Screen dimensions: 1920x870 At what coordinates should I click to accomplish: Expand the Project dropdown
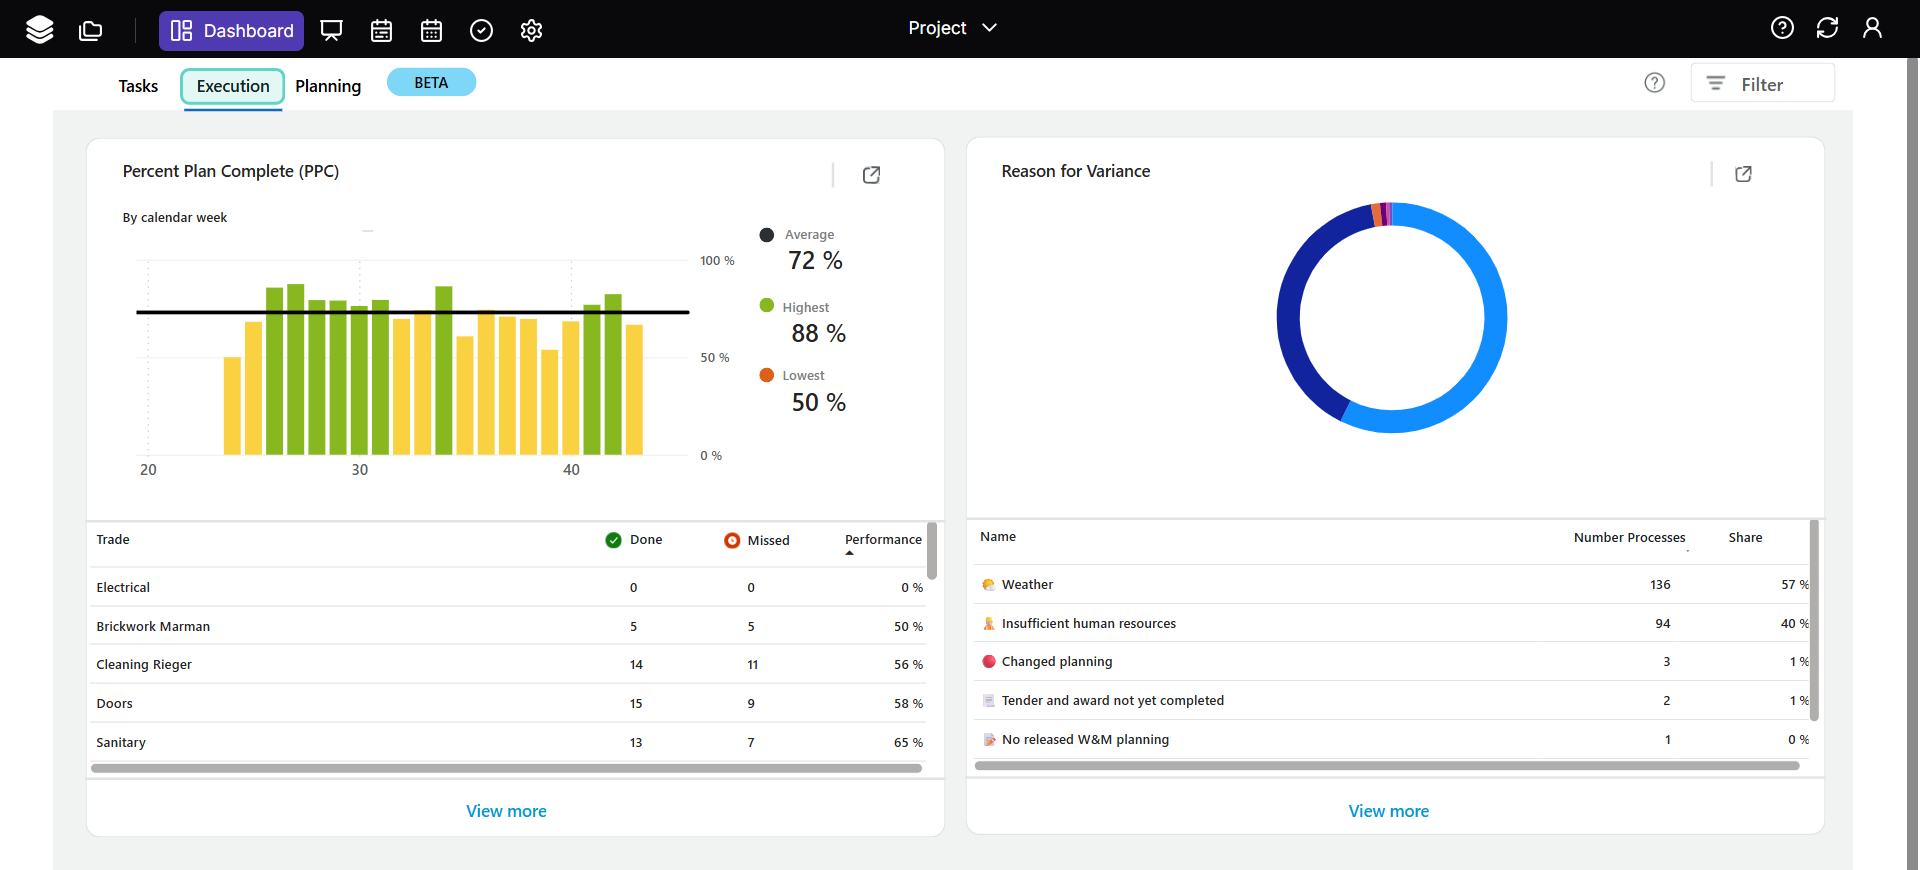click(952, 28)
